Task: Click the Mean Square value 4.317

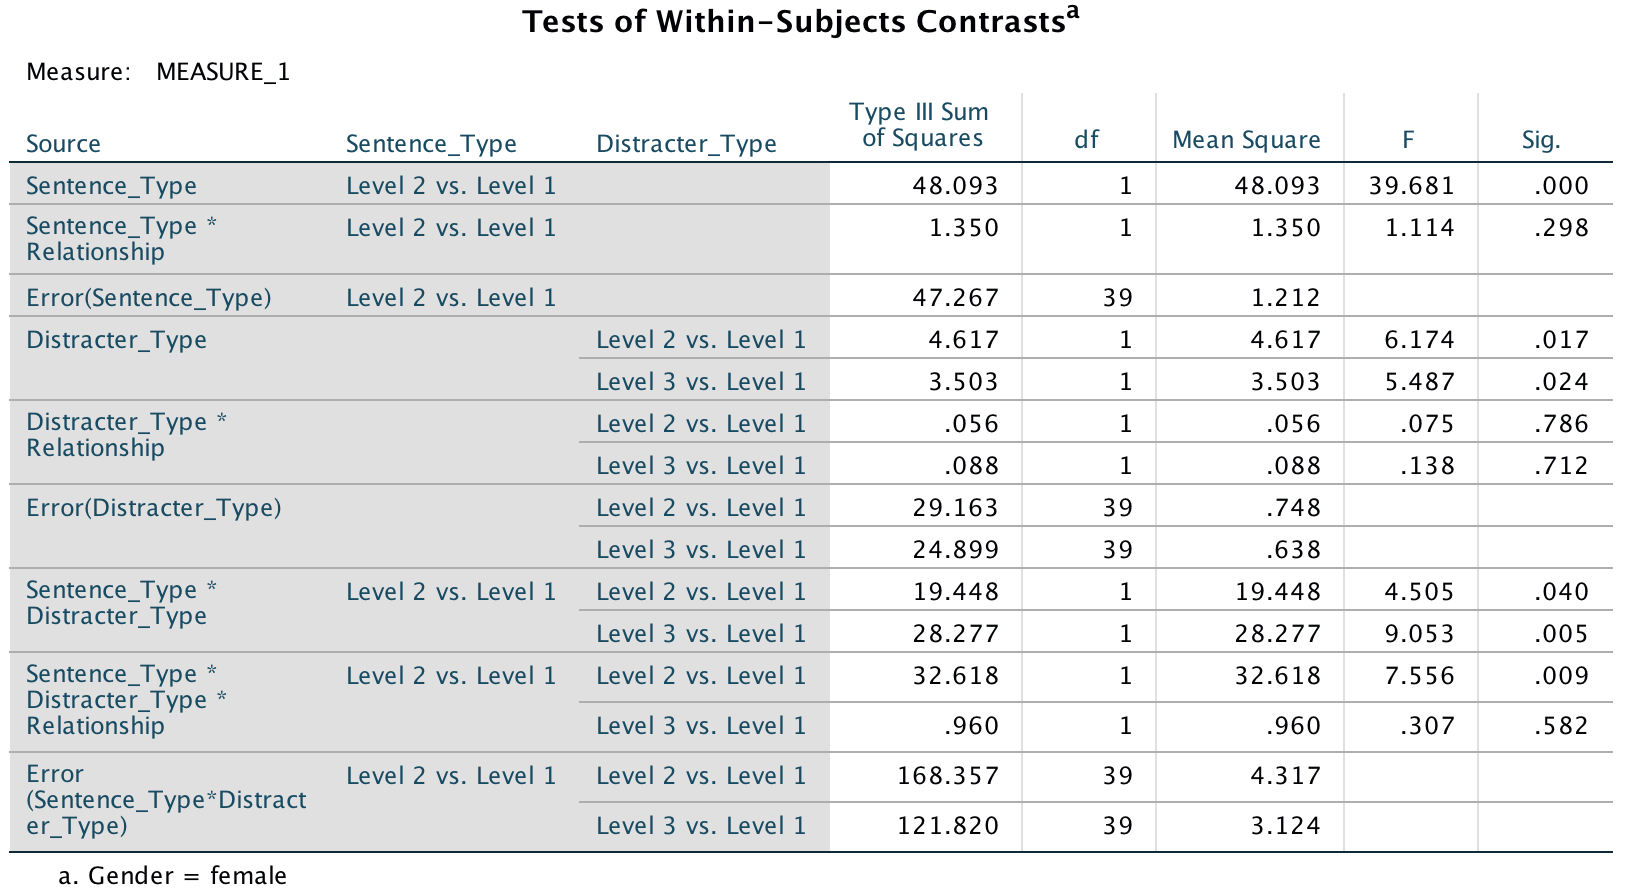Action: pyautogui.click(x=1285, y=776)
